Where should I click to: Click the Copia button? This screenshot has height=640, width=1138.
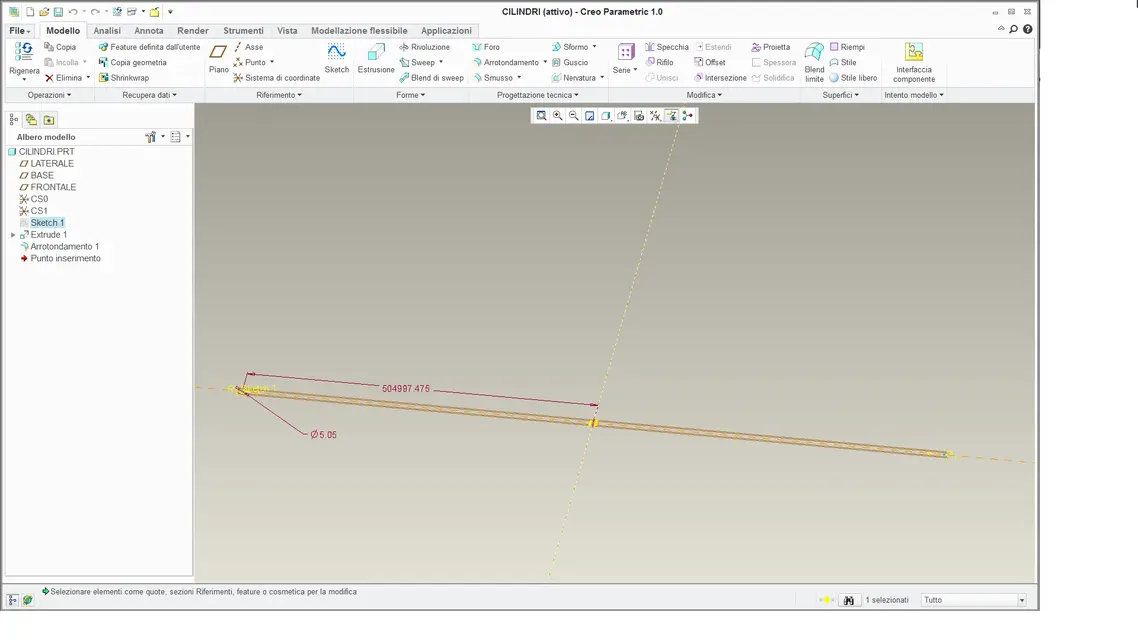(60, 47)
